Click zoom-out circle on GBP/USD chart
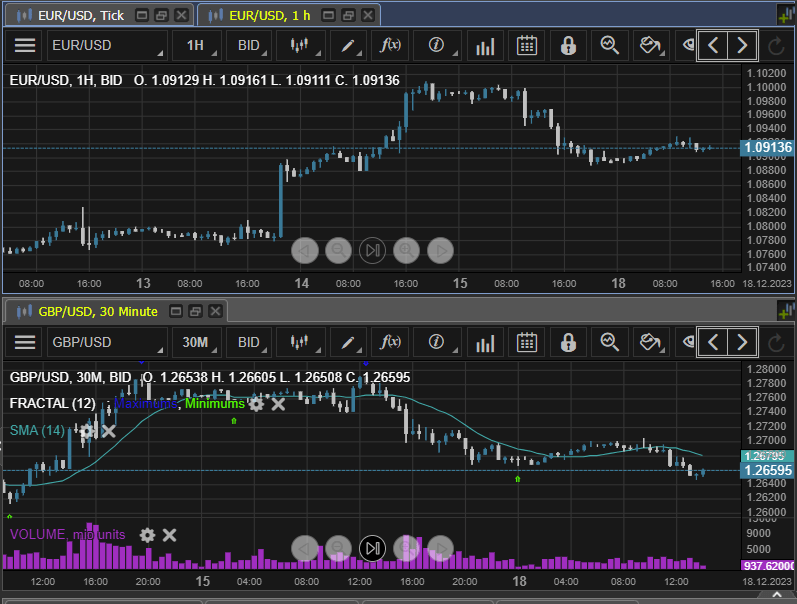This screenshot has height=604, width=797. click(338, 548)
